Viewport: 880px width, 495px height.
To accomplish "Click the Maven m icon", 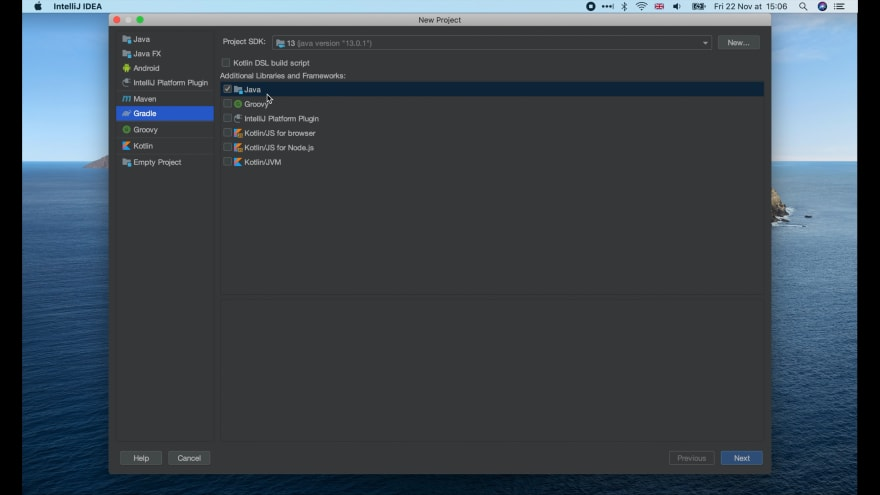I will (x=127, y=99).
